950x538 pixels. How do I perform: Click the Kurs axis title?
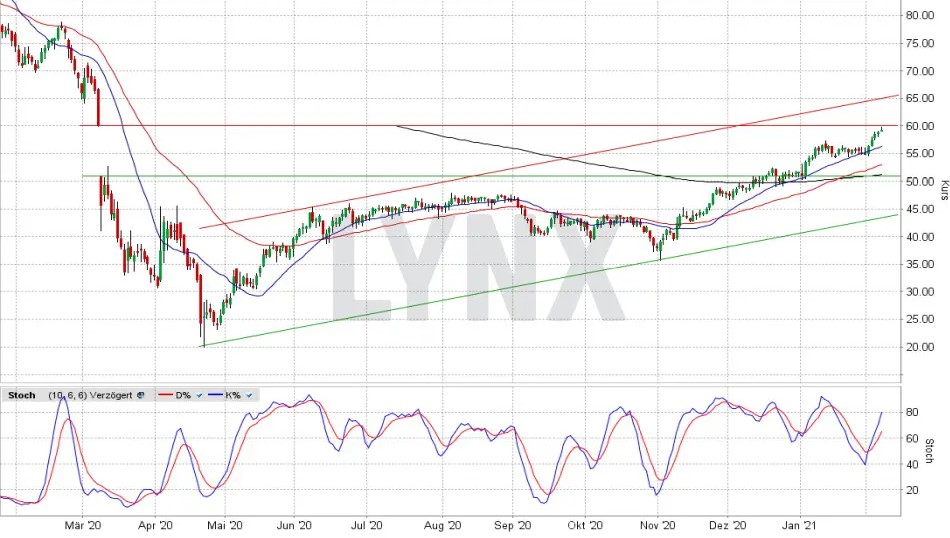coord(943,190)
